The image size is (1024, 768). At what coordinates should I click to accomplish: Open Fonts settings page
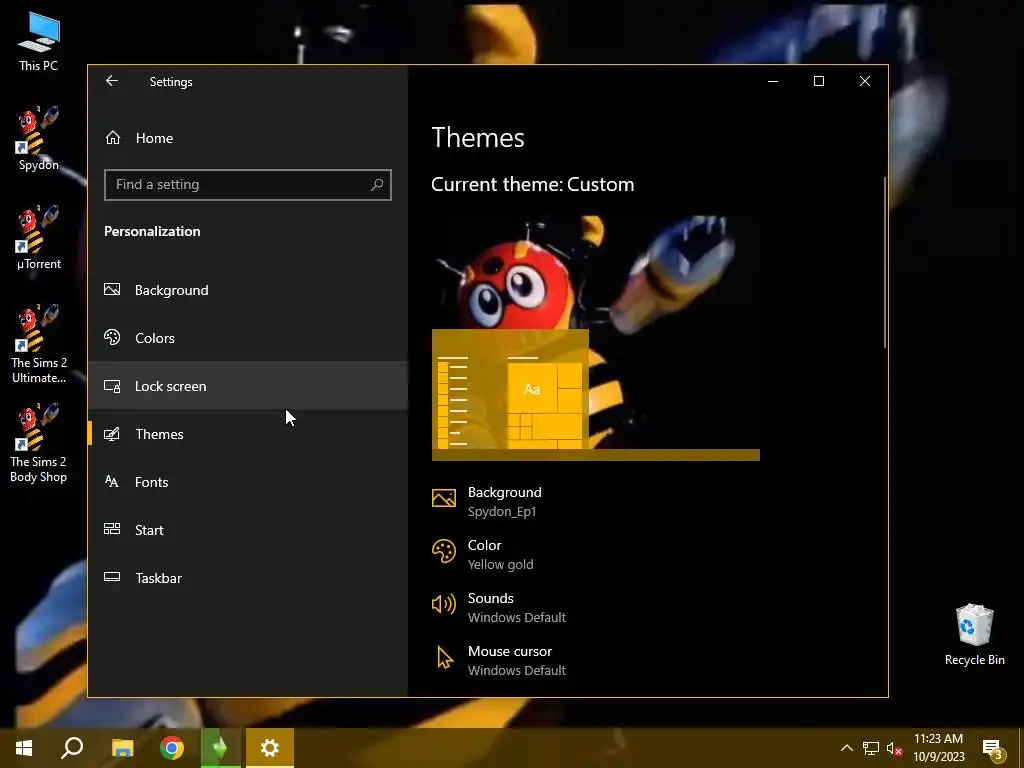(248, 482)
